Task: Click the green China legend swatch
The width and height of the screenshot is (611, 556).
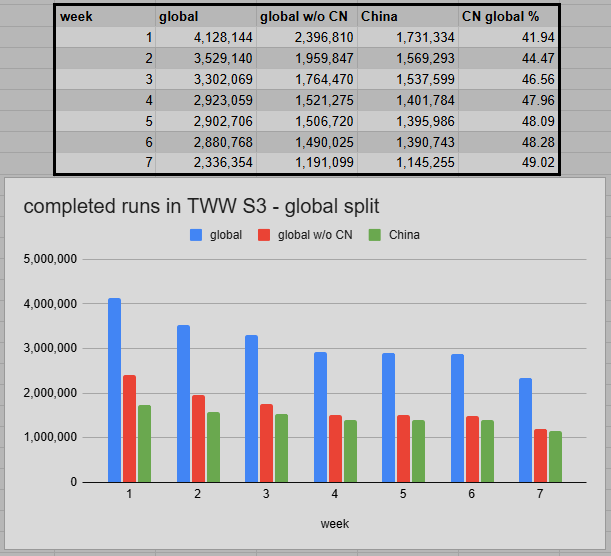Action: [x=375, y=235]
